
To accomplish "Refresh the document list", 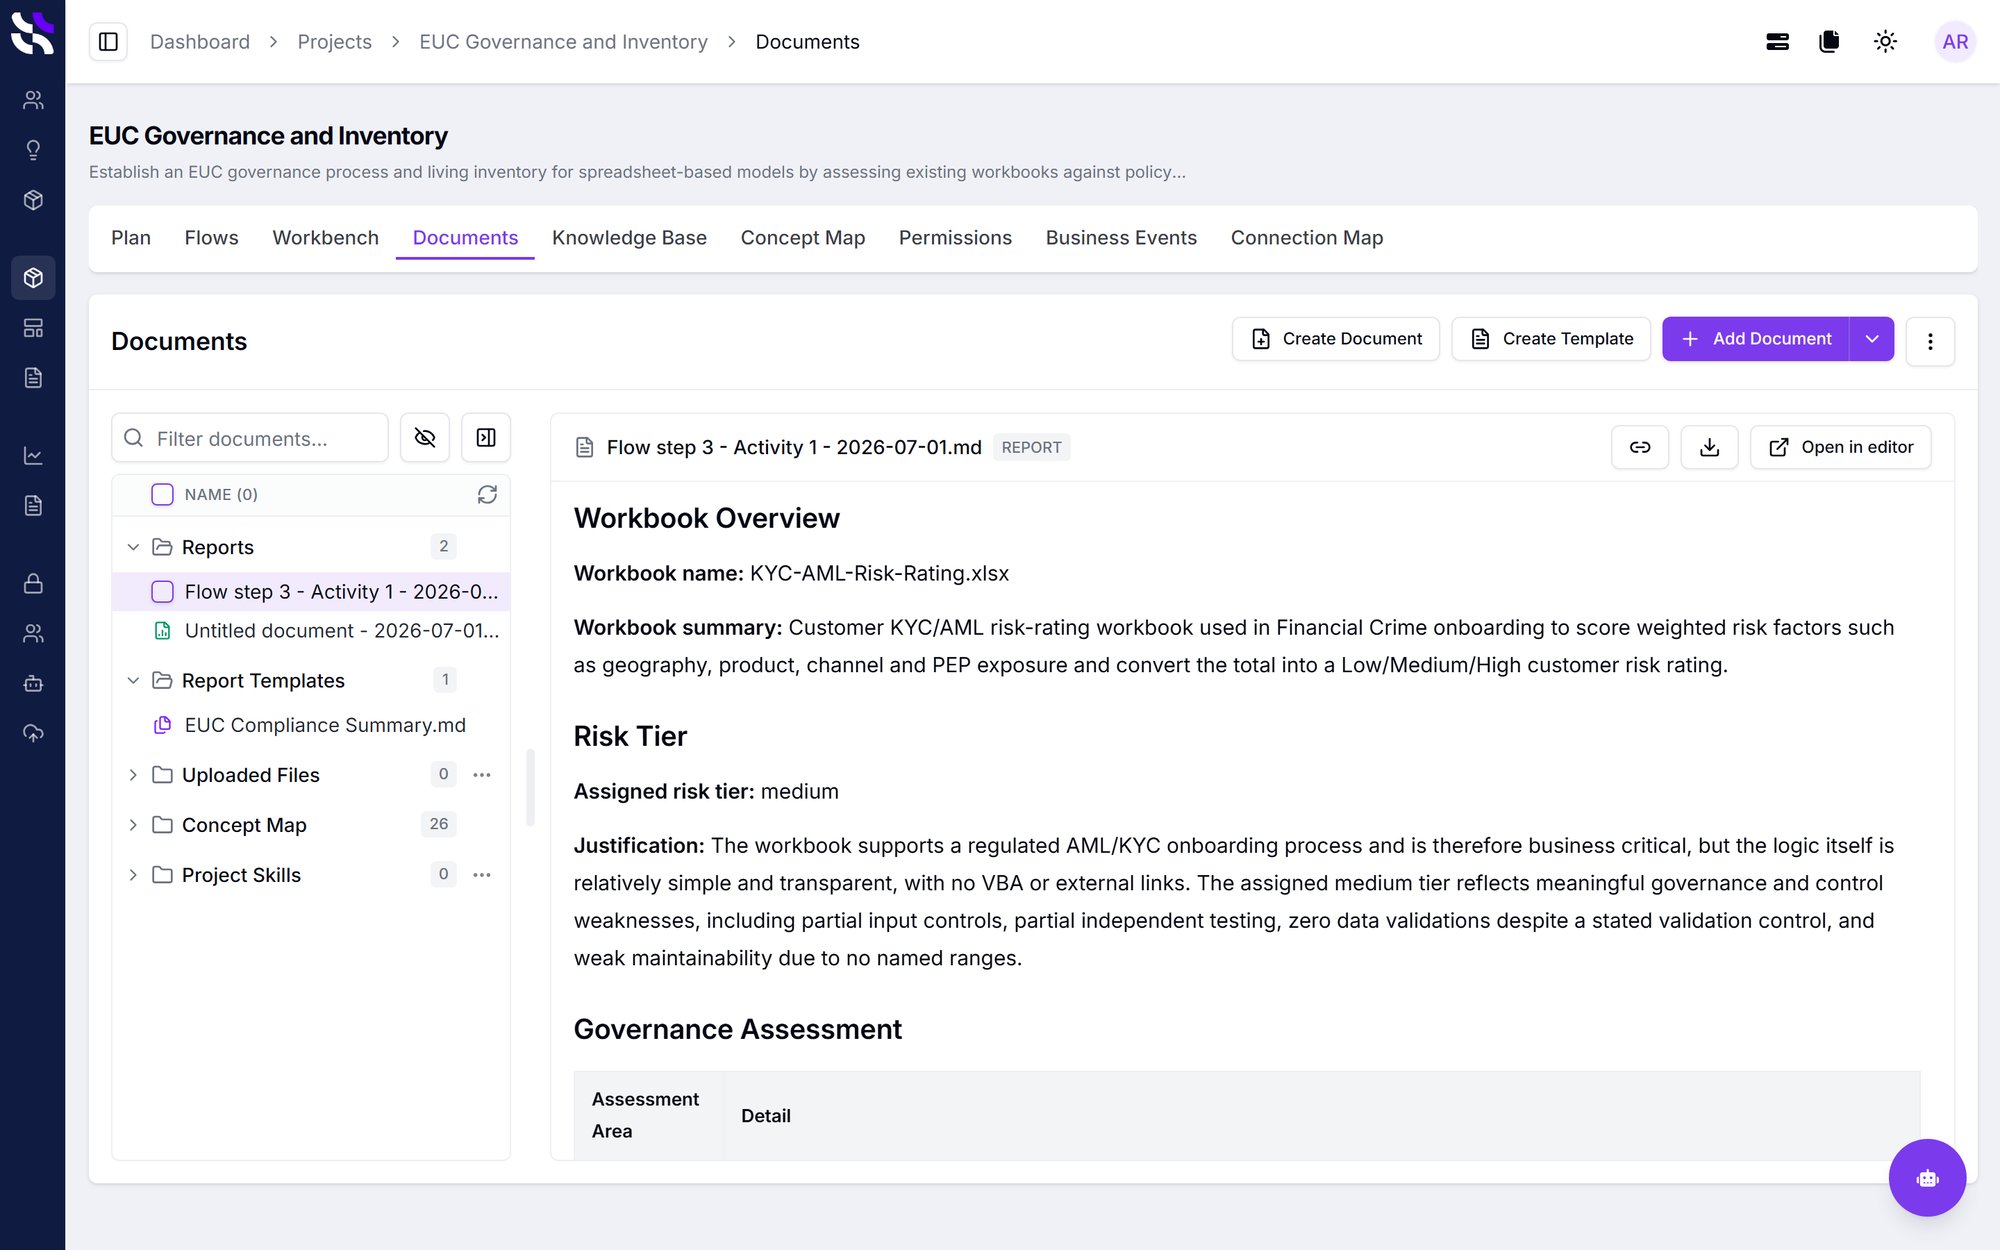I will pos(487,495).
